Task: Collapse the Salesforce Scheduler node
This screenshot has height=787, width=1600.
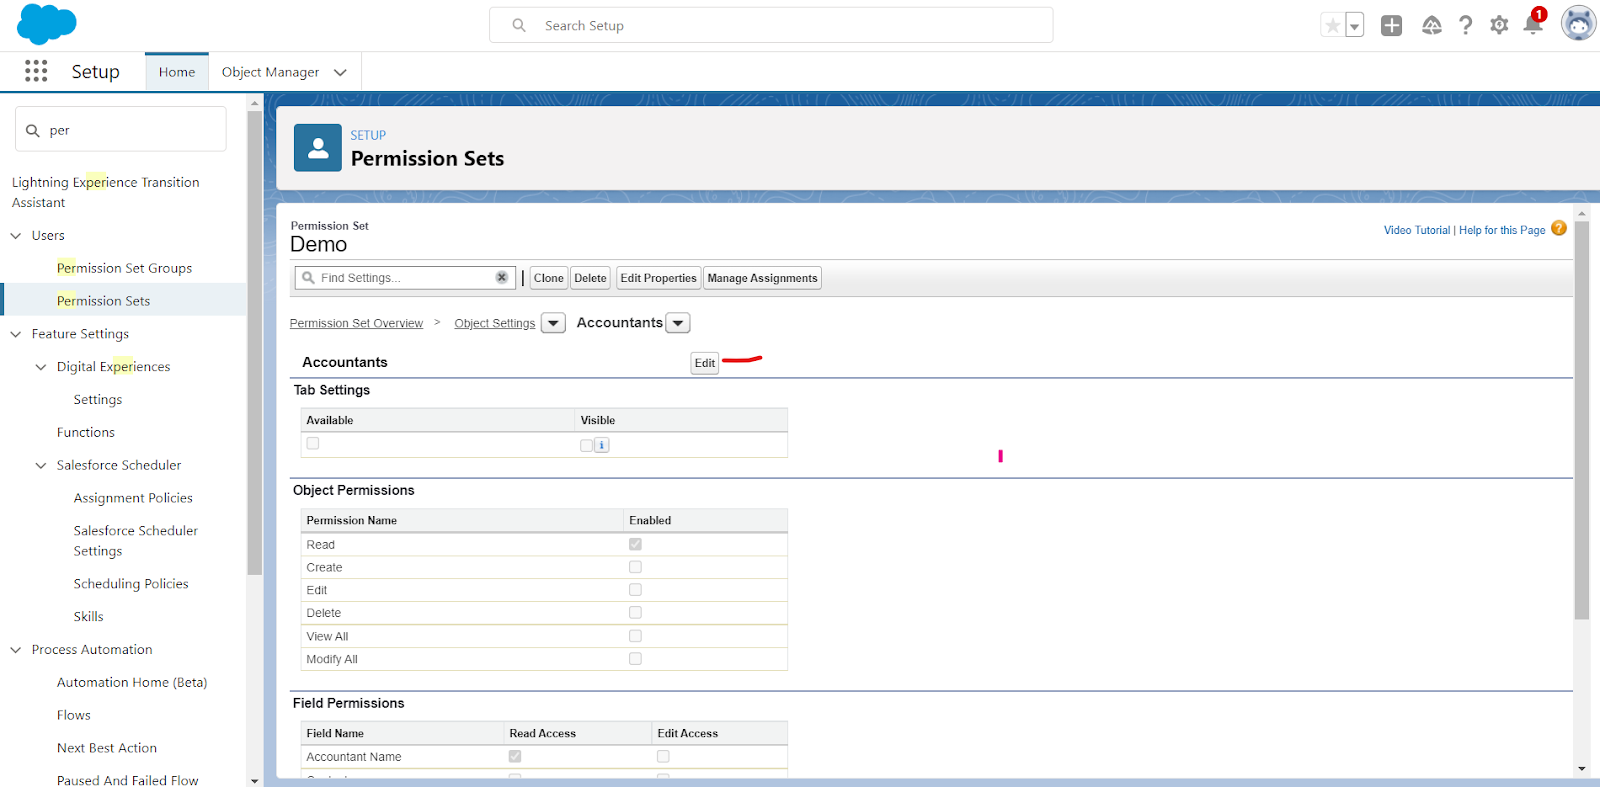Action: point(41,465)
